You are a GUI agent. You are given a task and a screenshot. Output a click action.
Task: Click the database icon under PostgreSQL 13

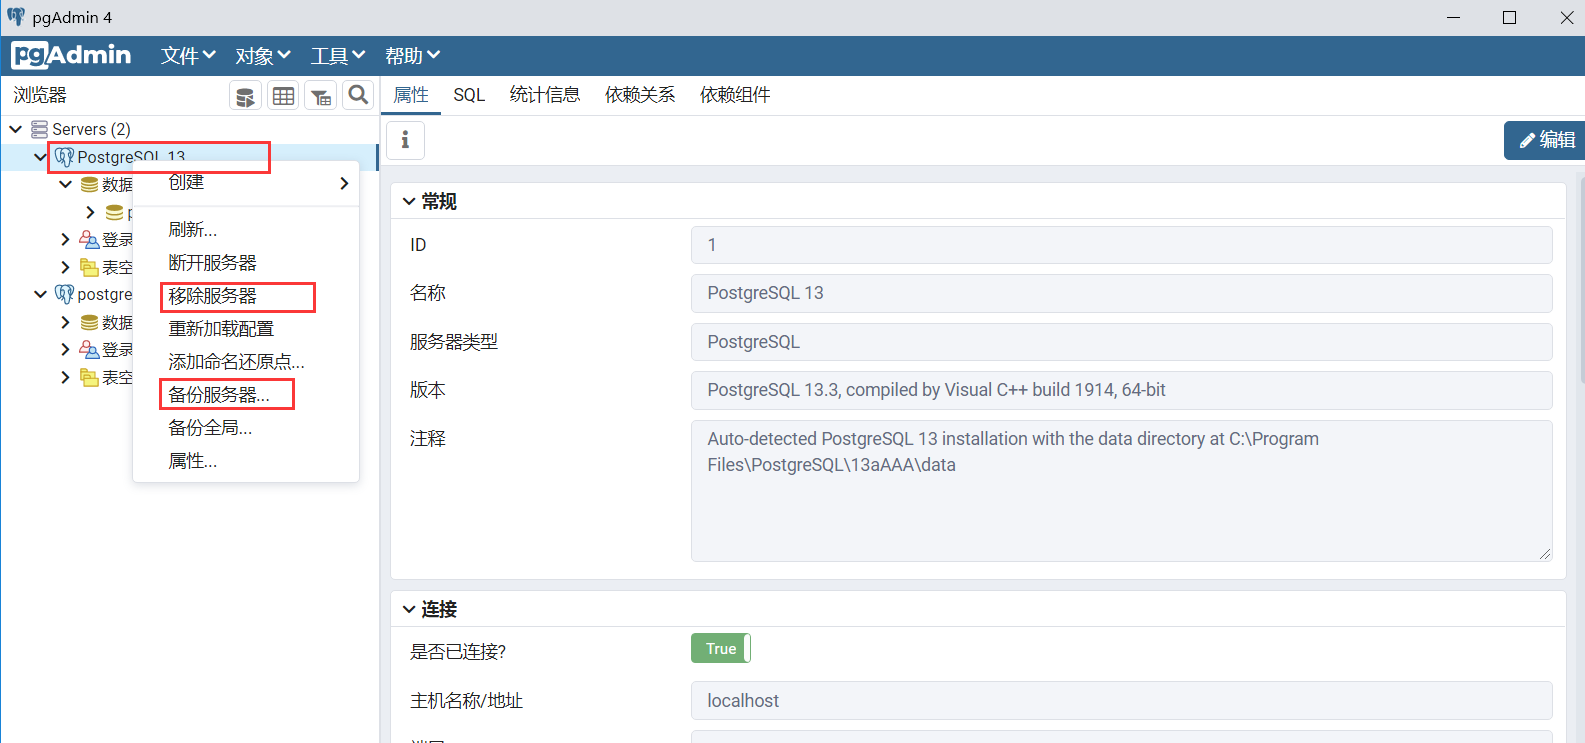pyautogui.click(x=89, y=185)
